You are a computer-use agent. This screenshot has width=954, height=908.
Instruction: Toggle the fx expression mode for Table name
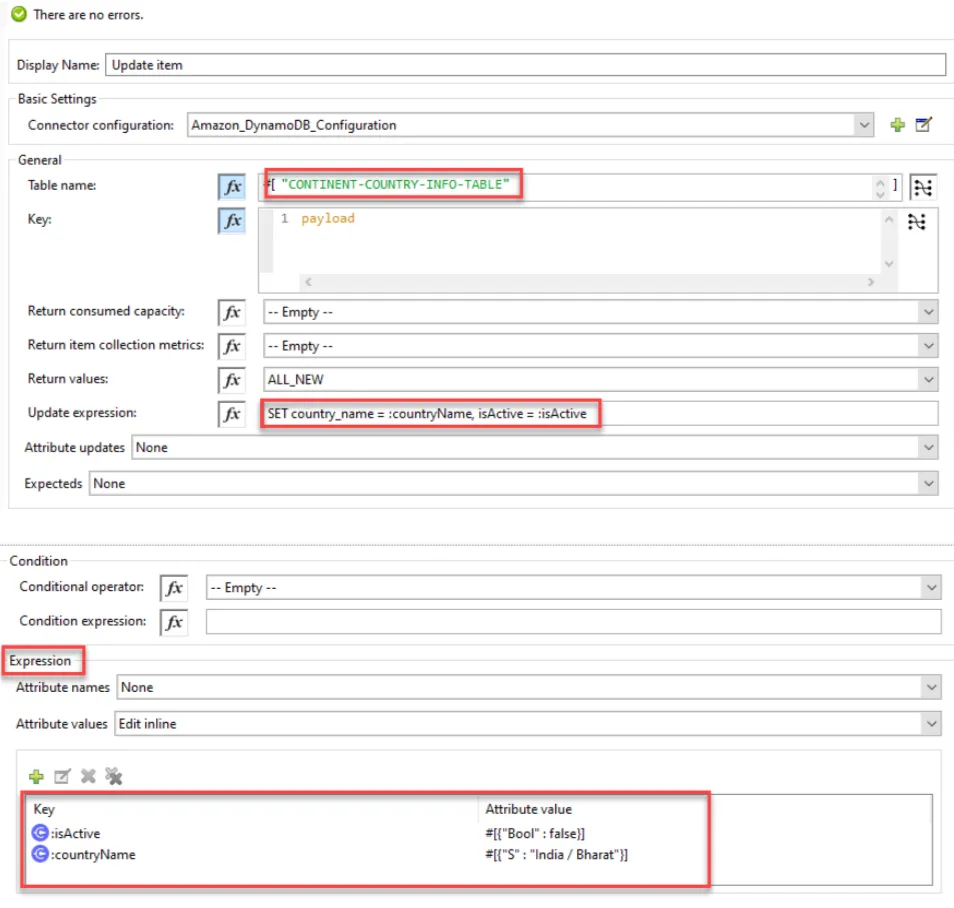click(x=232, y=187)
